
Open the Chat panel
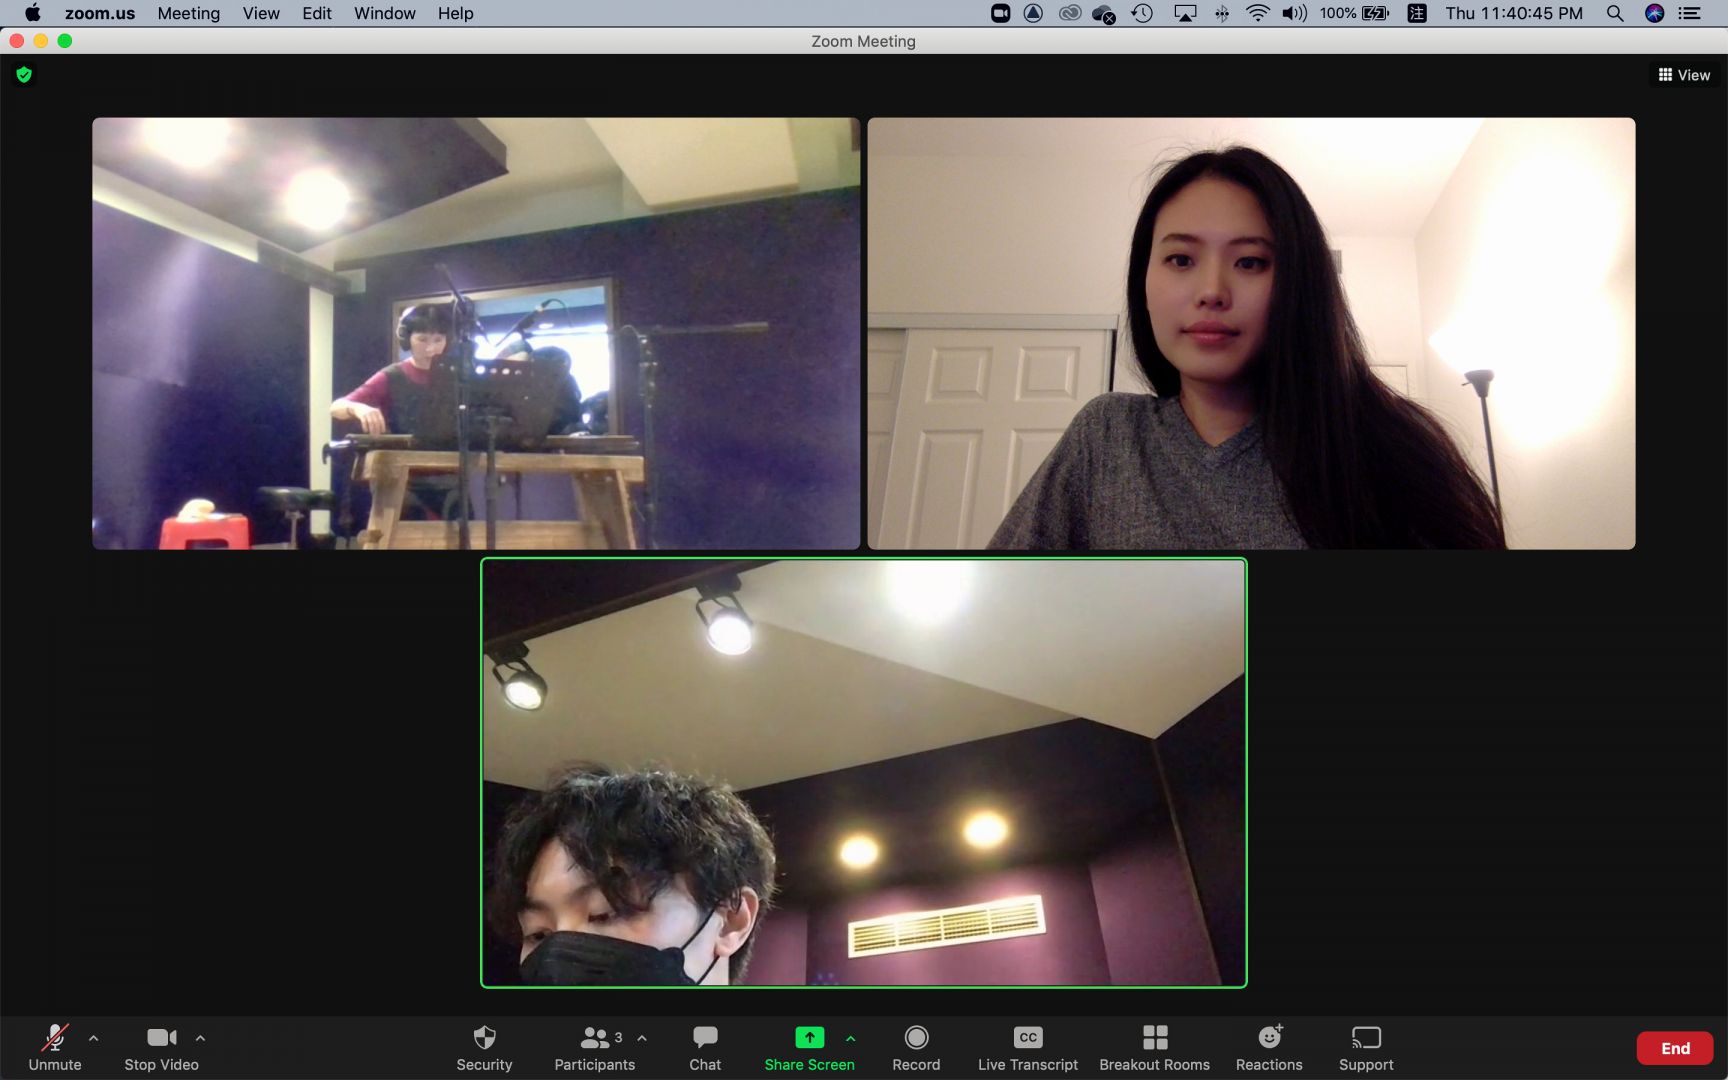pyautogui.click(x=705, y=1047)
